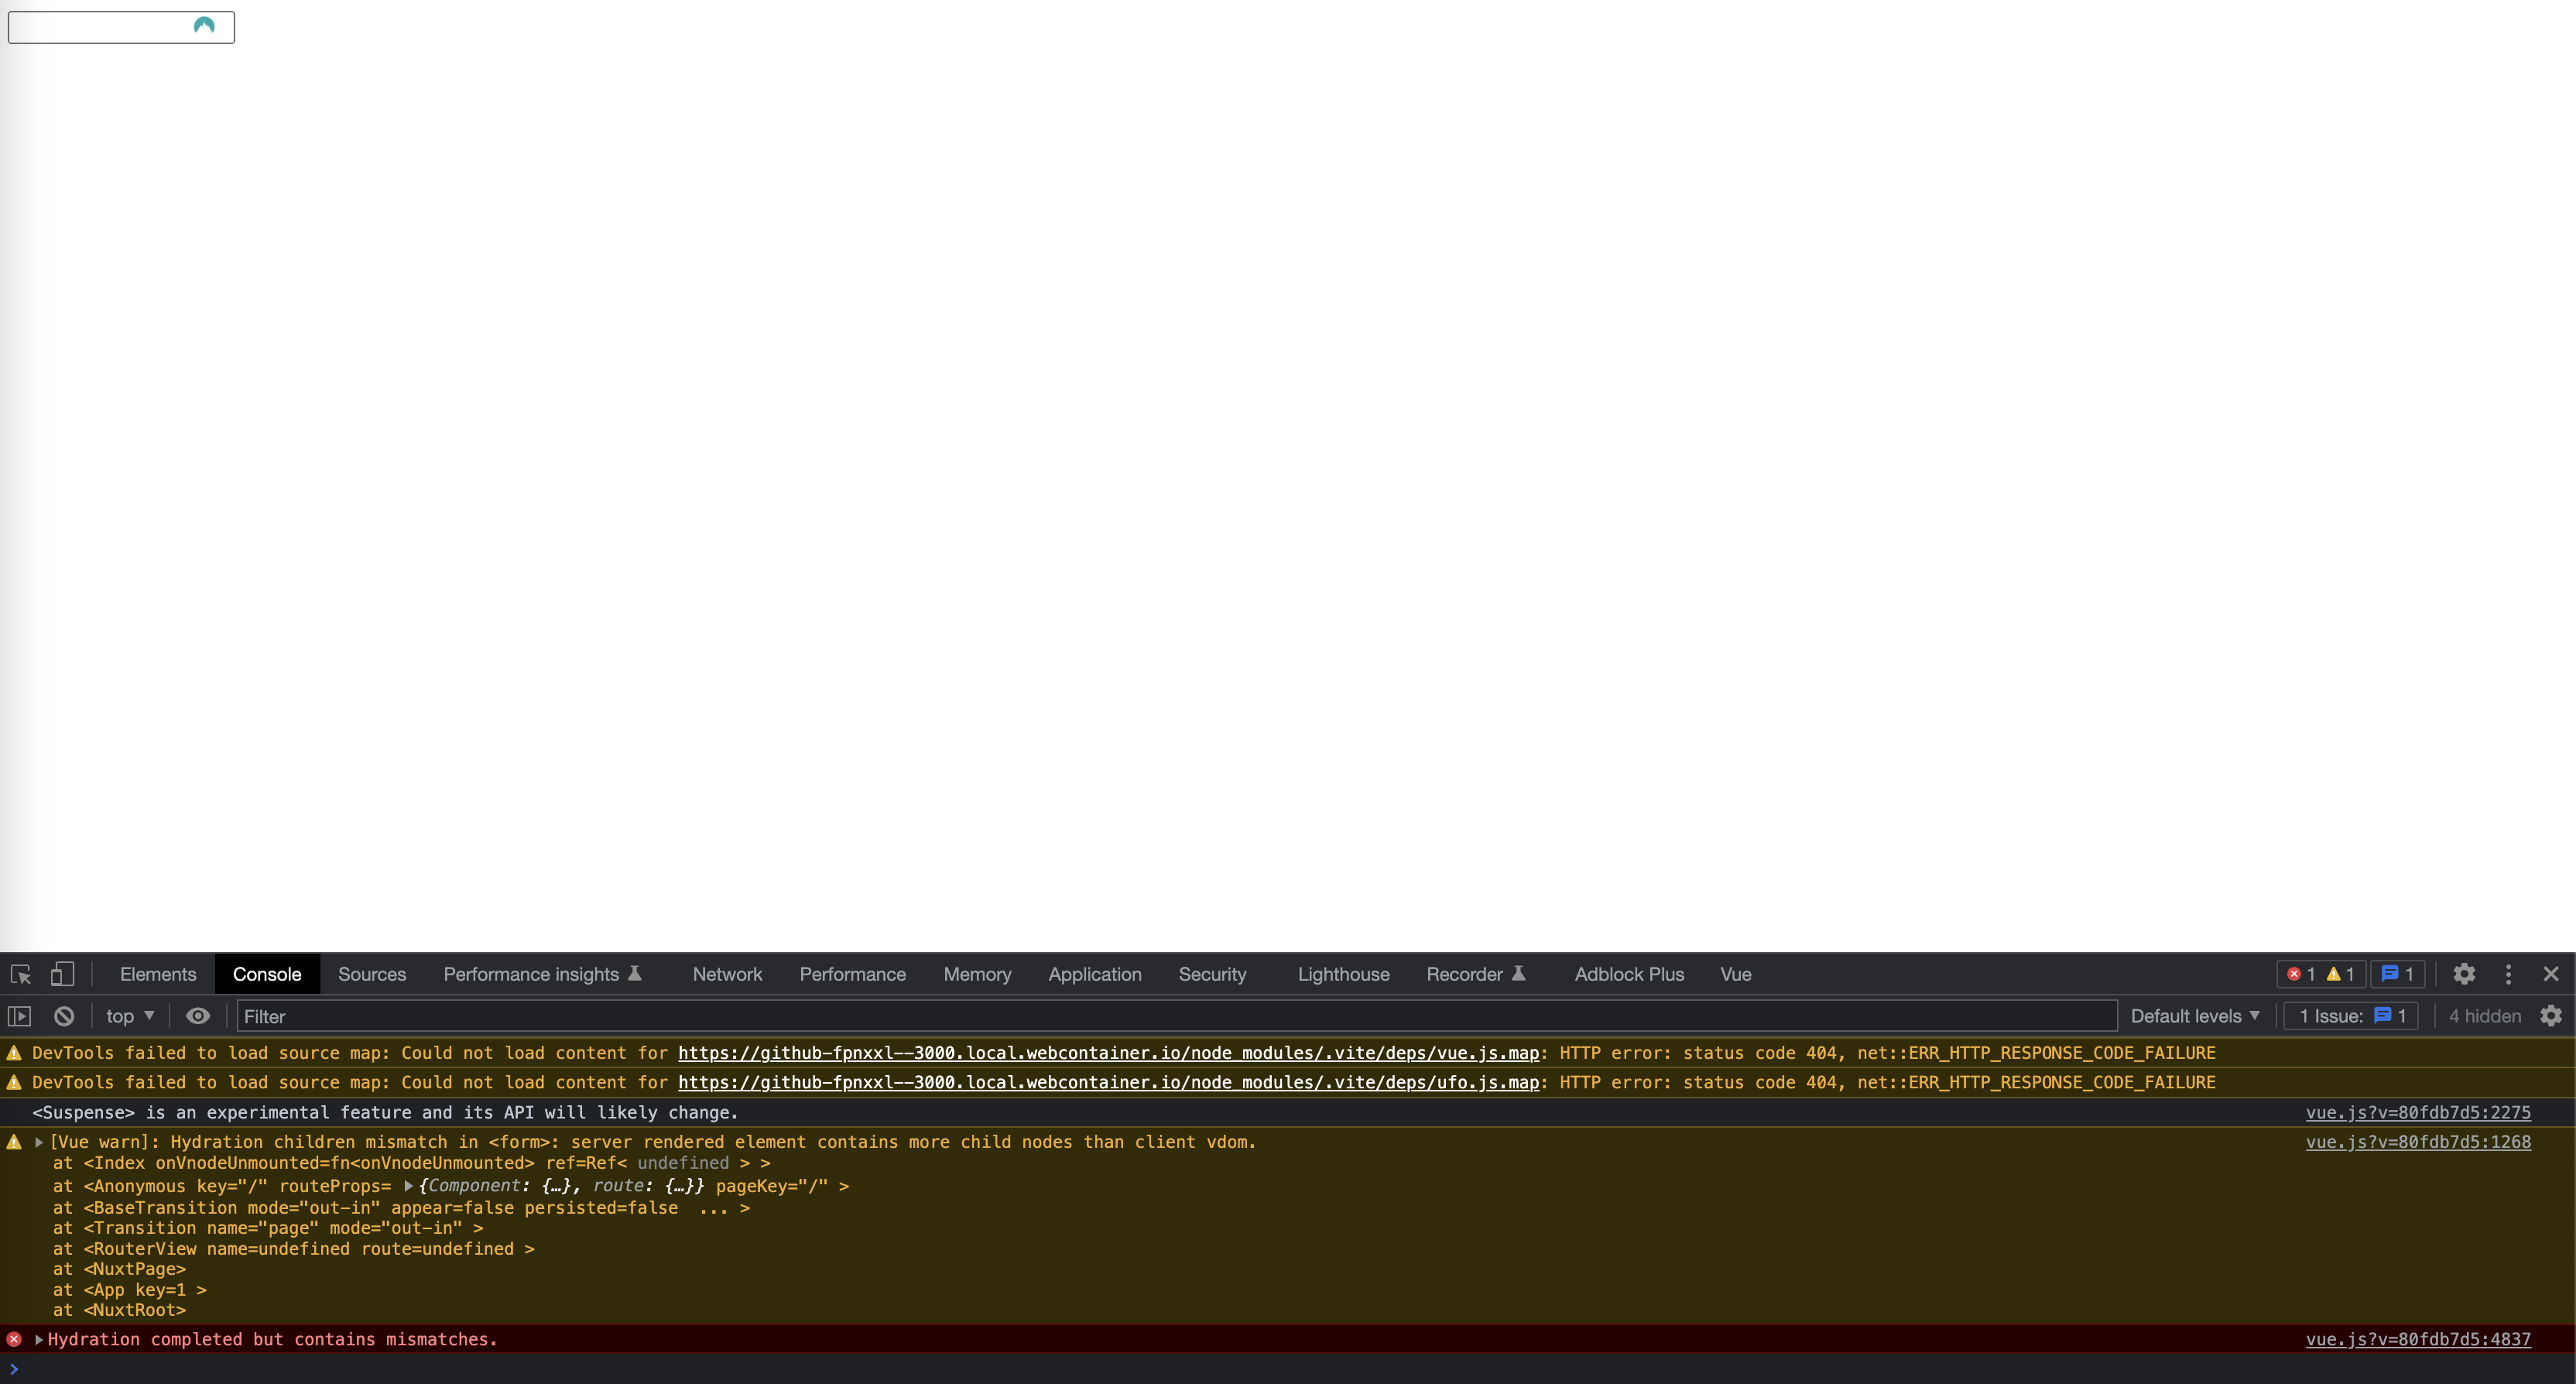
Task: Open DevTools settings gear icon
Action: [2464, 973]
